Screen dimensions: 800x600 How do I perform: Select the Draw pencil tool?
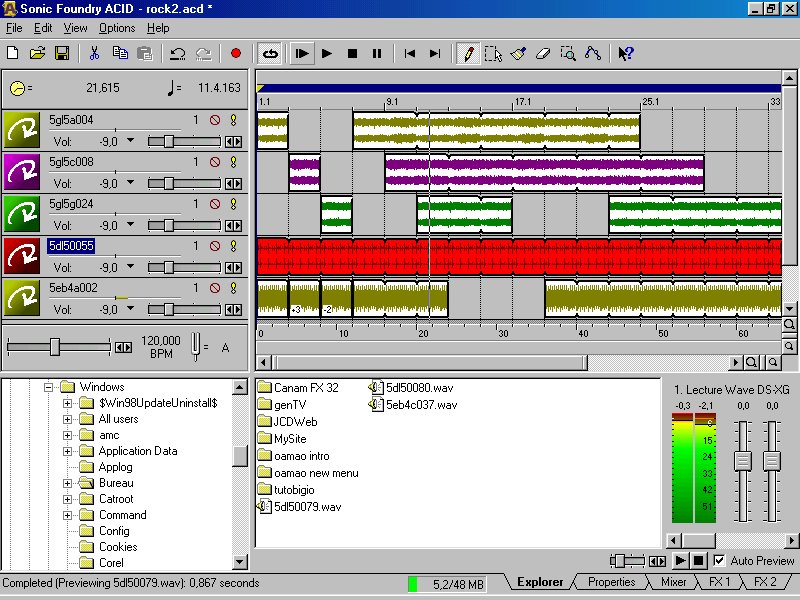tap(467, 53)
